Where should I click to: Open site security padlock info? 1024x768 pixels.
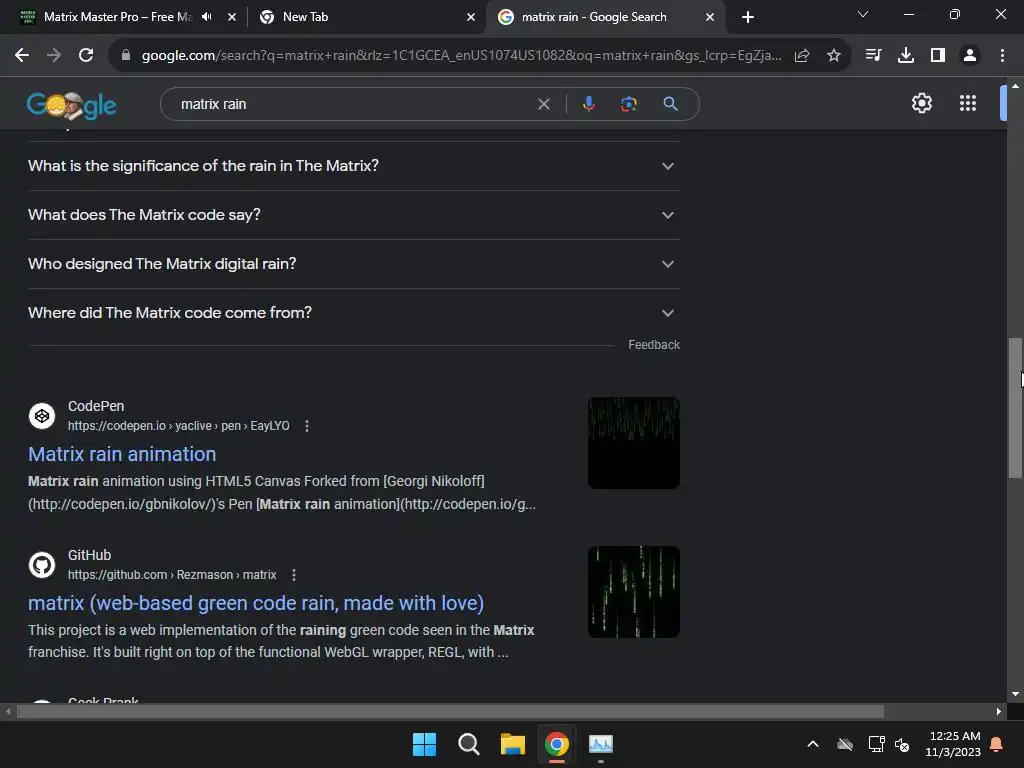click(126, 56)
